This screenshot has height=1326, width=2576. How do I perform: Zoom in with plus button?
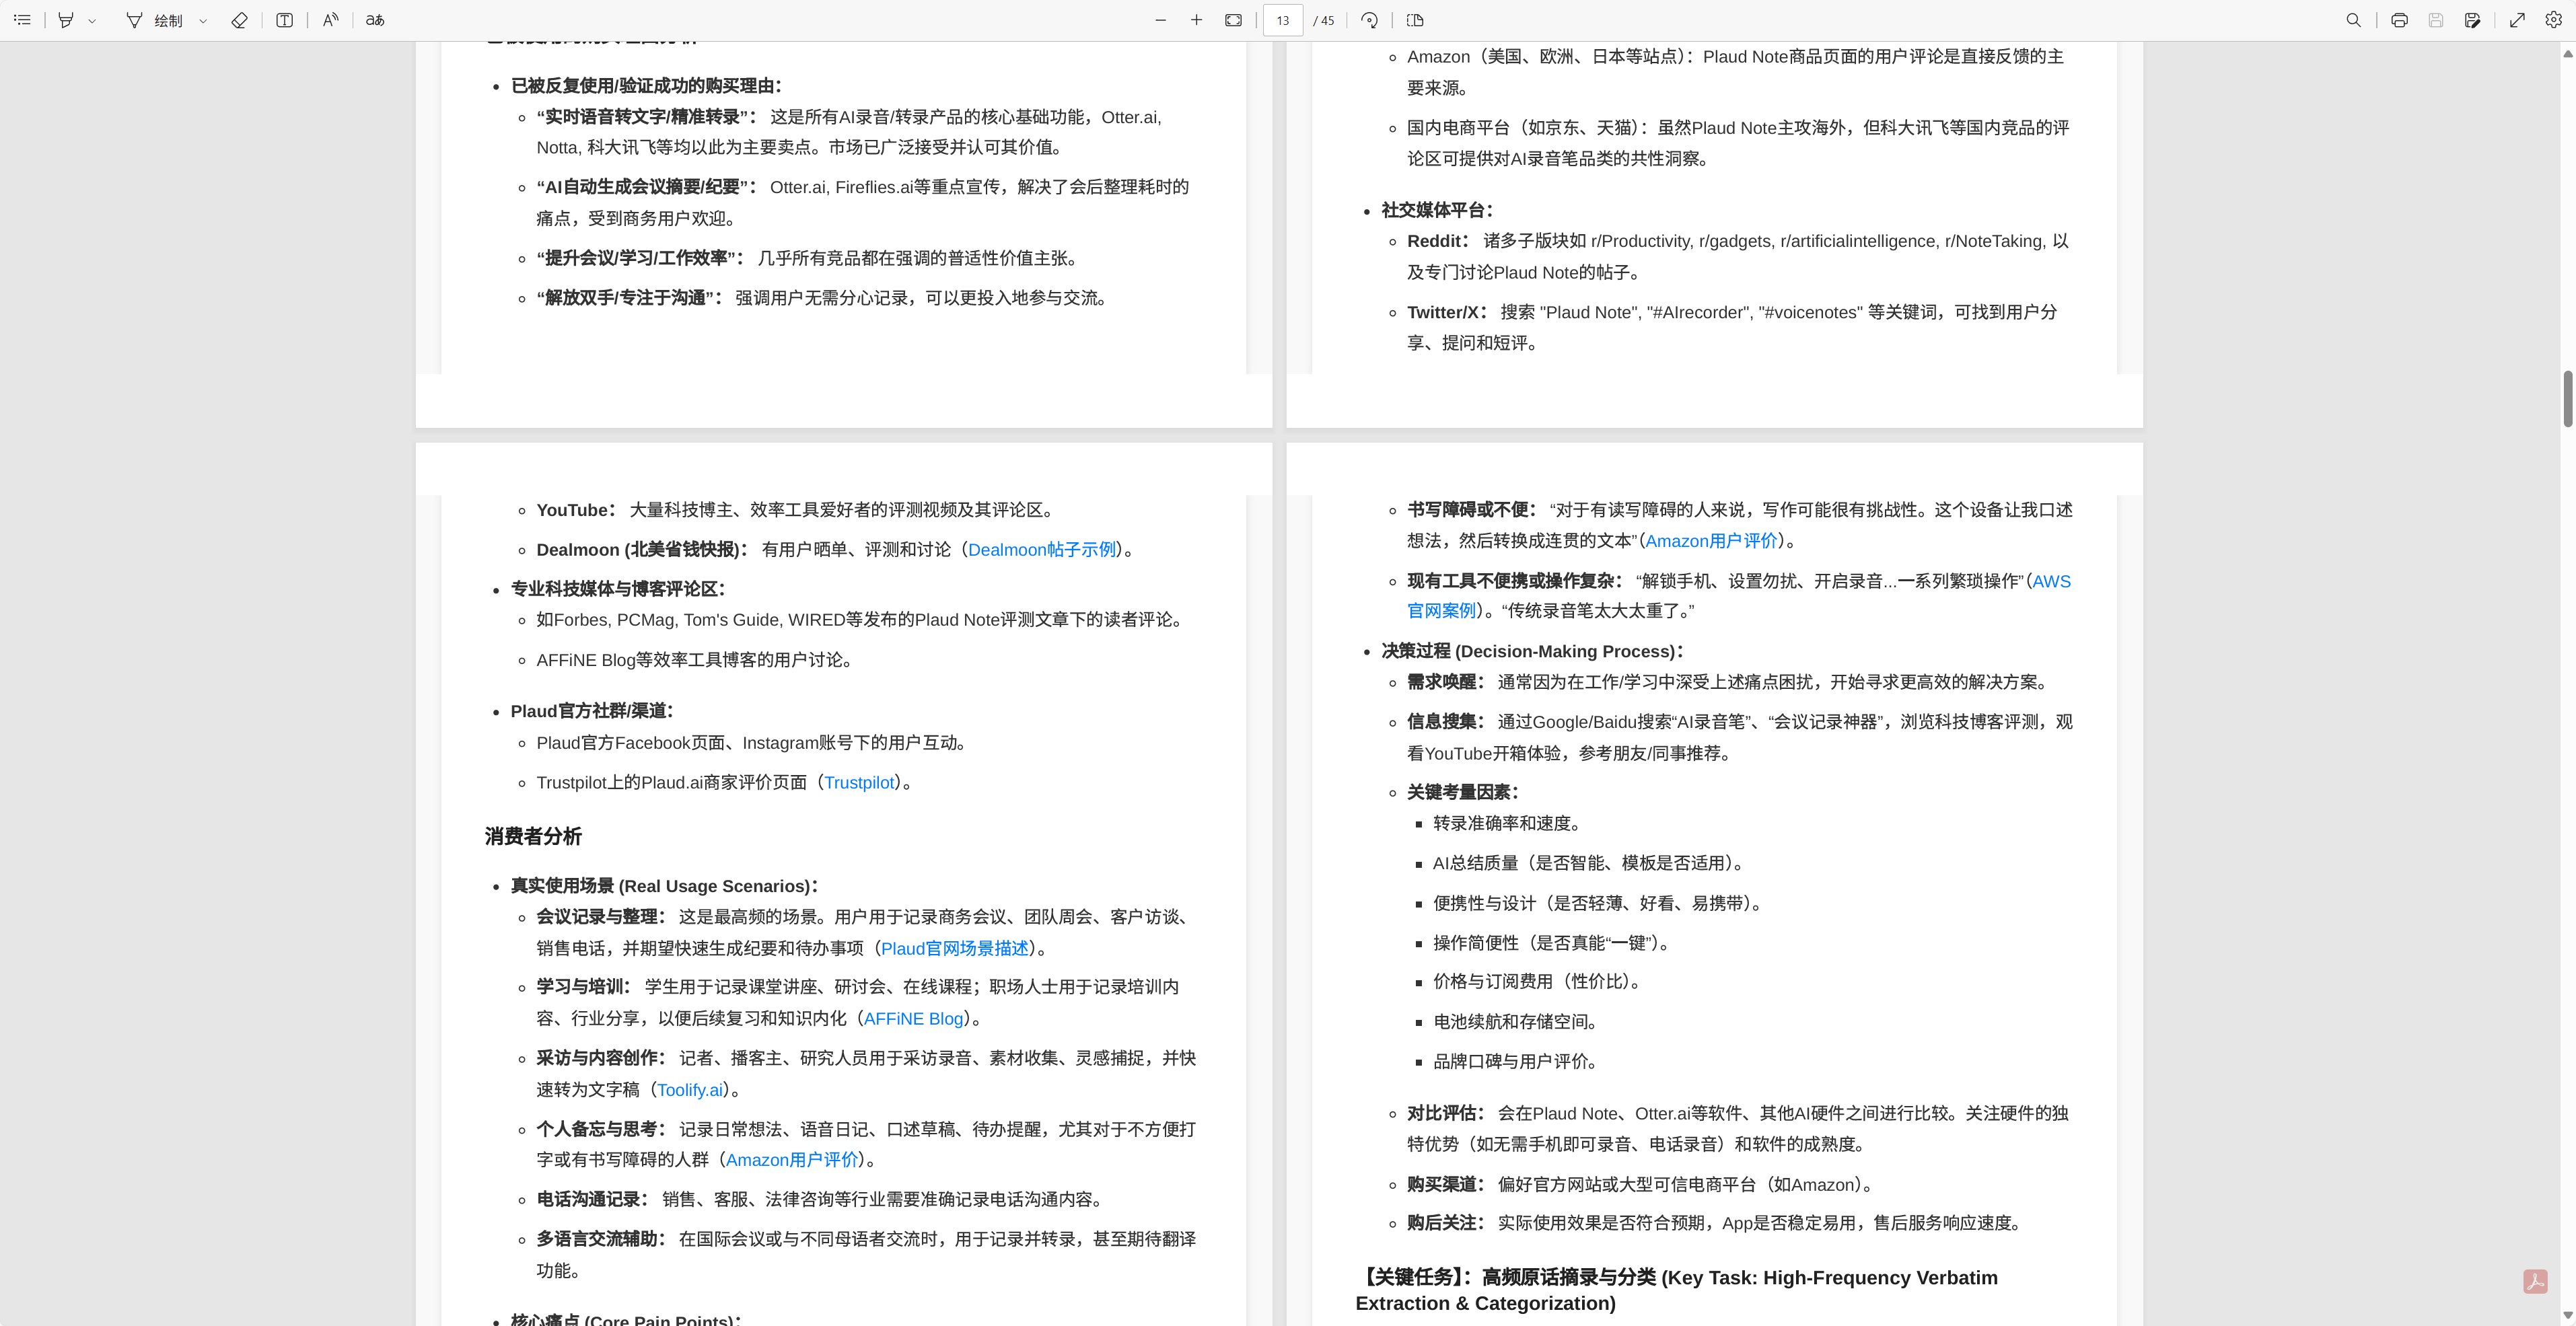[1196, 20]
